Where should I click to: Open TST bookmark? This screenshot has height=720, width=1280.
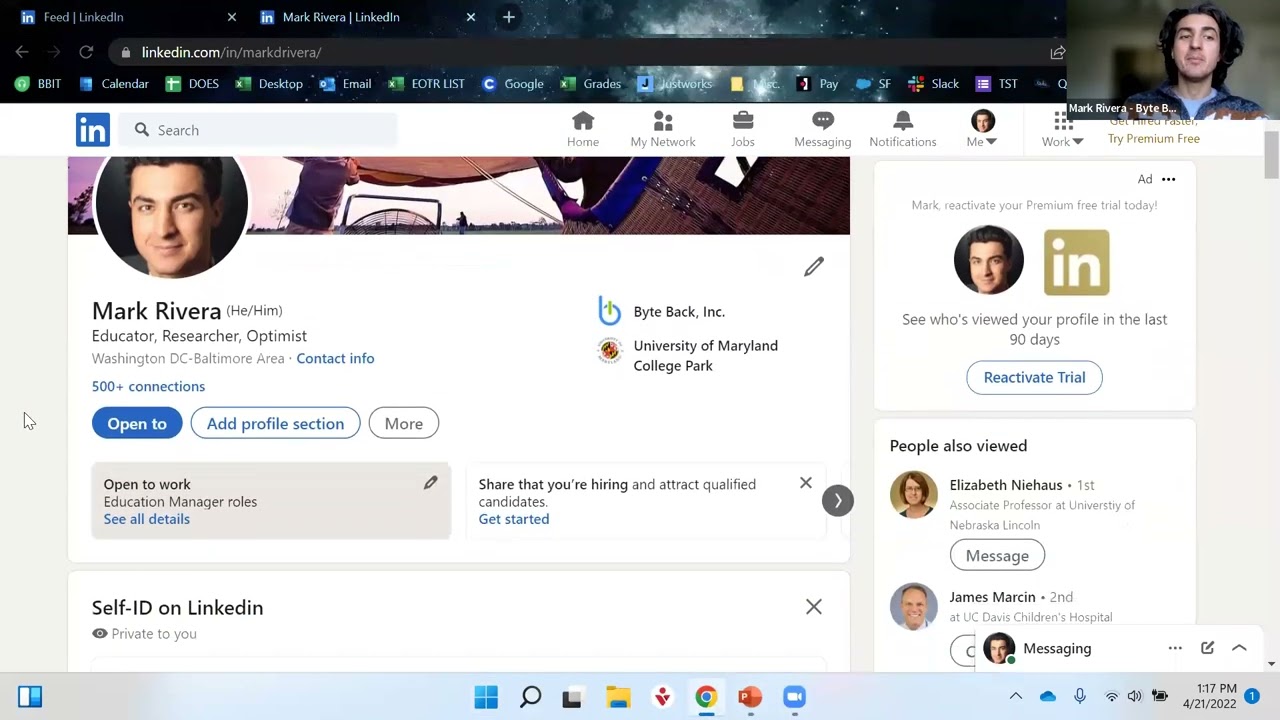996,84
